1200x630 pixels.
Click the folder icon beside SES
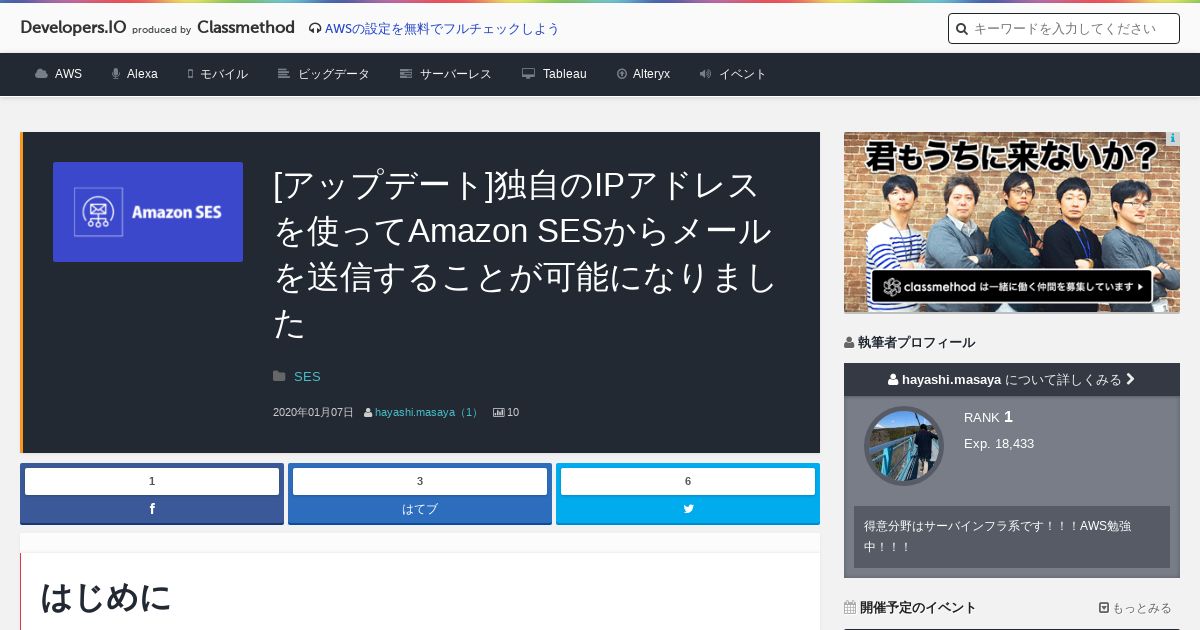click(x=279, y=377)
